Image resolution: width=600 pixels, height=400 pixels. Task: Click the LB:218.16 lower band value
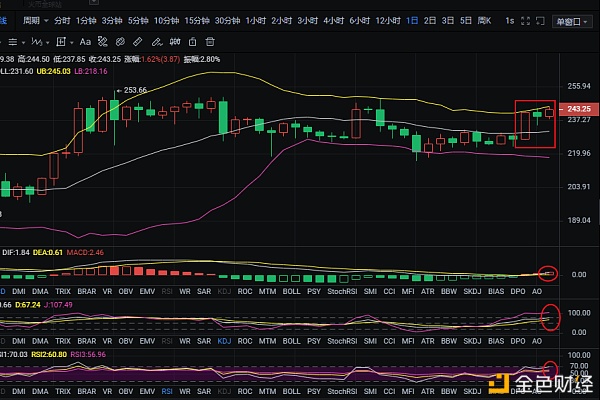tap(91, 71)
